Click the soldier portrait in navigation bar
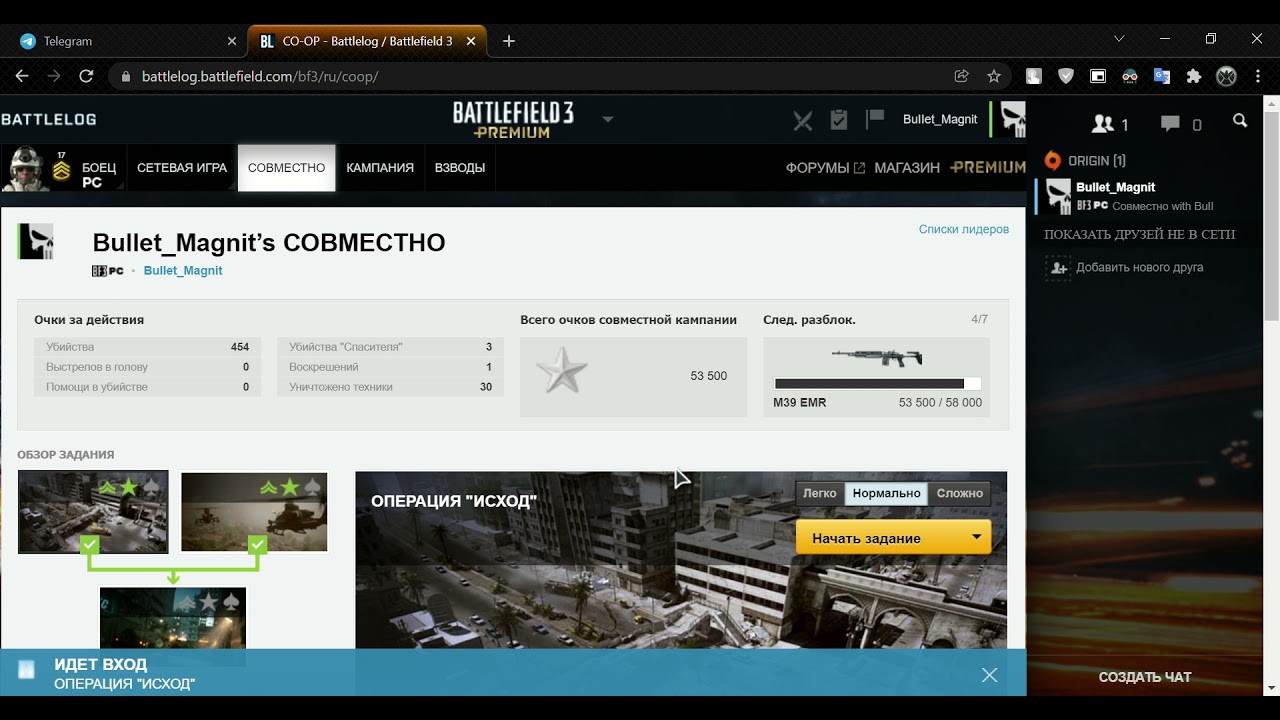This screenshot has width=1280, height=720. pyautogui.click(x=26, y=168)
